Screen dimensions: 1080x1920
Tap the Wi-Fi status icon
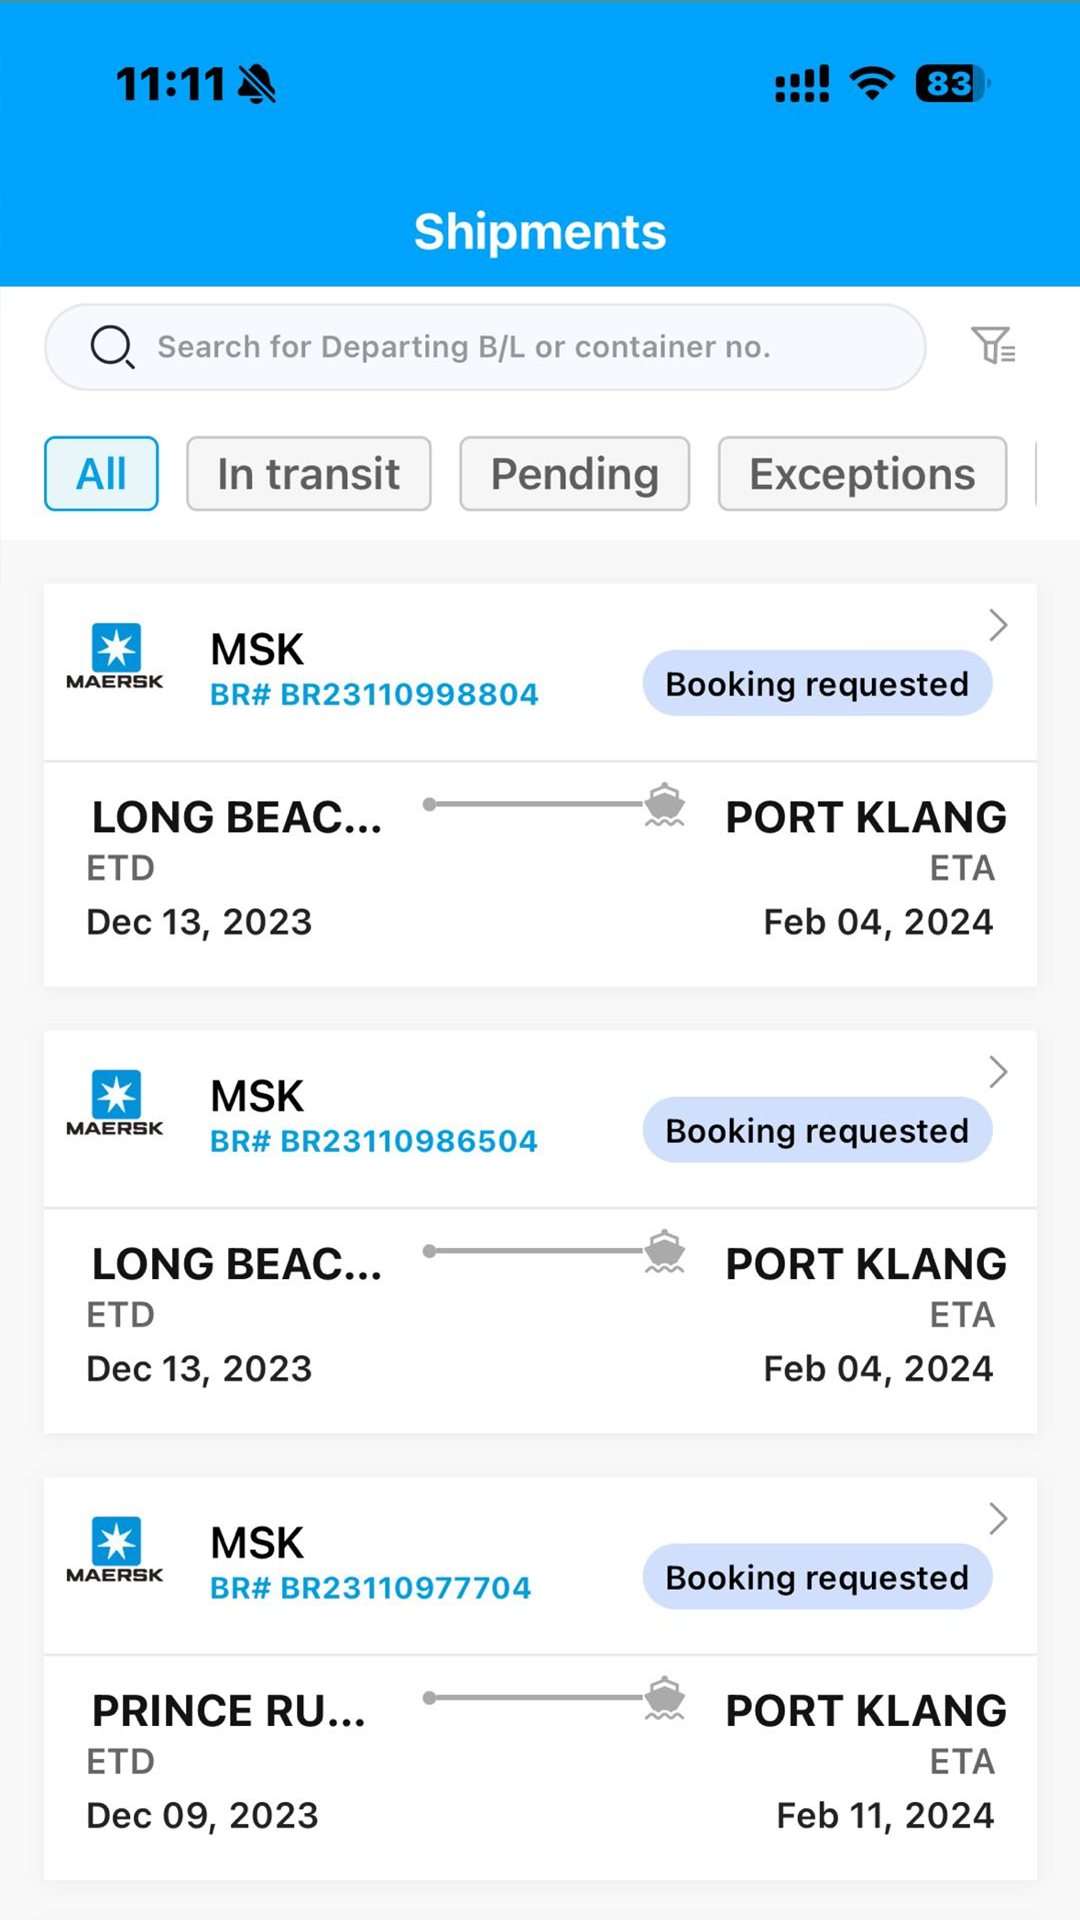(x=872, y=84)
